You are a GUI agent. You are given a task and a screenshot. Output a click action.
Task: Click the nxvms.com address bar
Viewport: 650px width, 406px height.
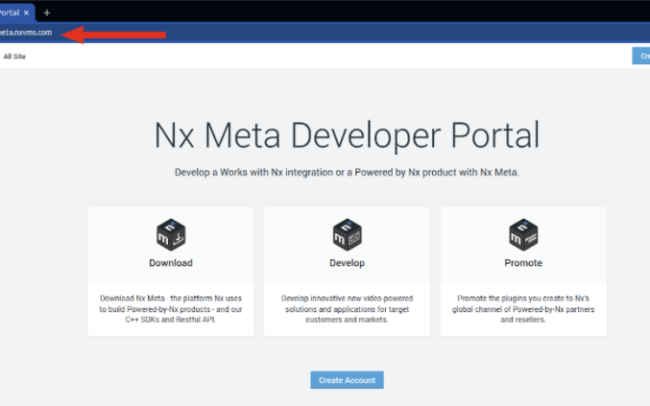26,32
